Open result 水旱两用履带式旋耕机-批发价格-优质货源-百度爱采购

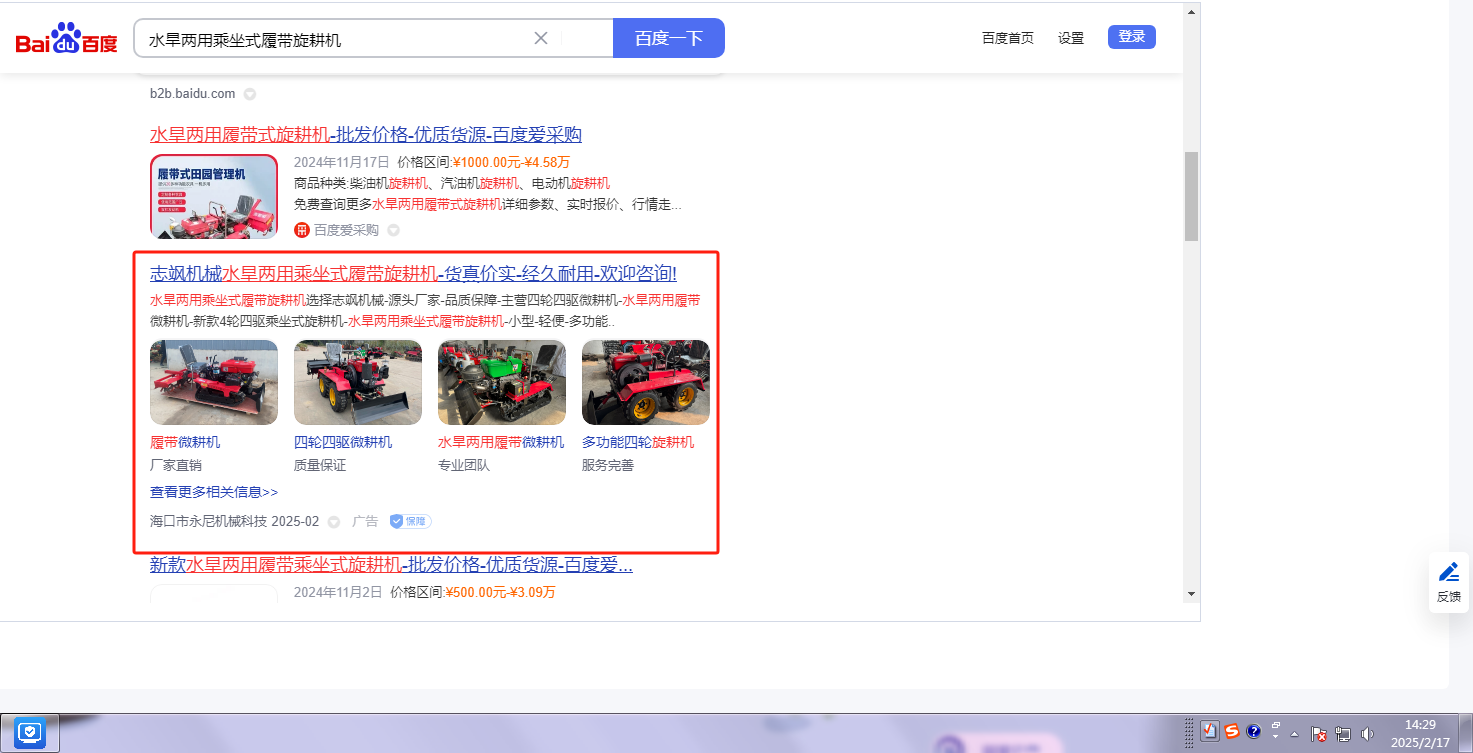pyautogui.click(x=366, y=135)
